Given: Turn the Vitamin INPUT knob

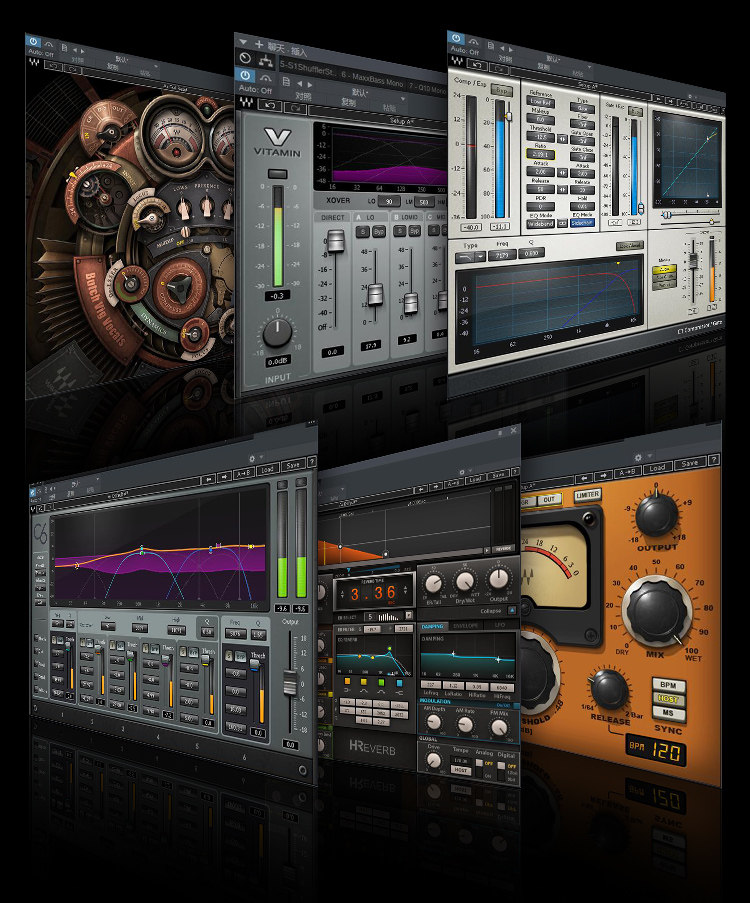Looking at the screenshot, I should [277, 333].
